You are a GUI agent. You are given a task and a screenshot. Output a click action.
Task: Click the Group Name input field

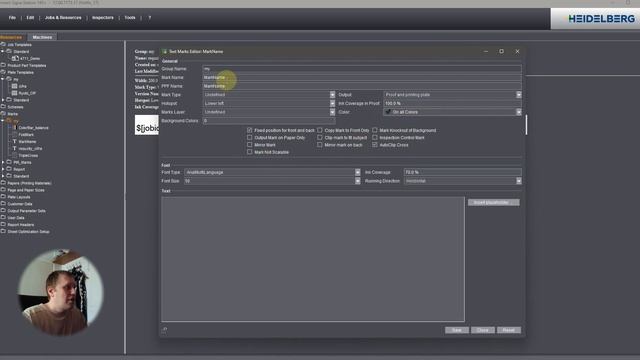(362, 69)
